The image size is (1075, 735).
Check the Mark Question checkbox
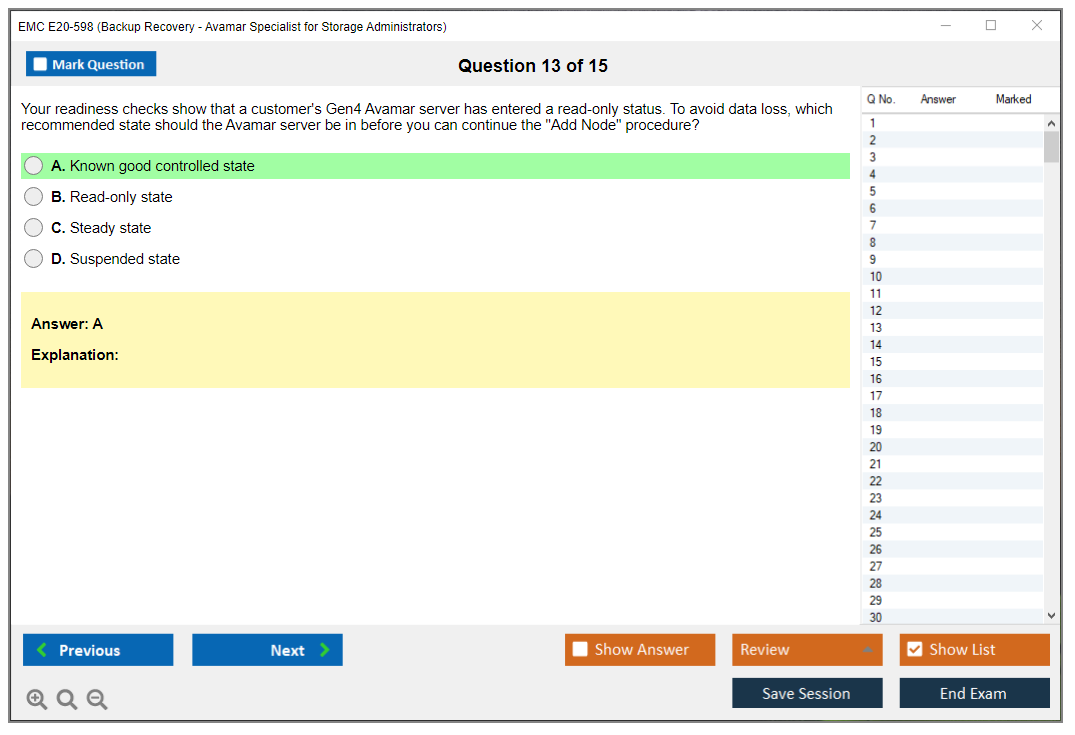pyautogui.click(x=41, y=65)
